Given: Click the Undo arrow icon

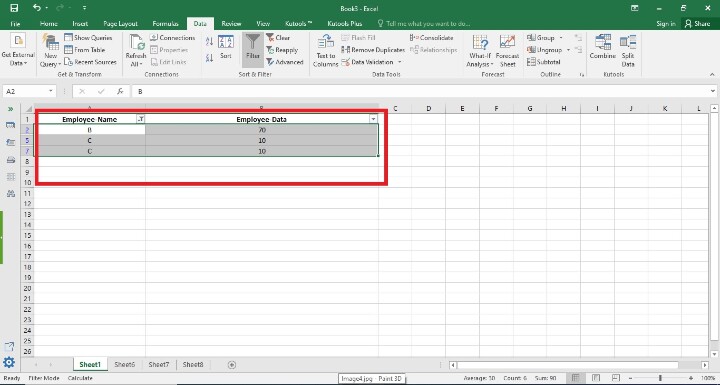Looking at the screenshot, I should [37, 8].
